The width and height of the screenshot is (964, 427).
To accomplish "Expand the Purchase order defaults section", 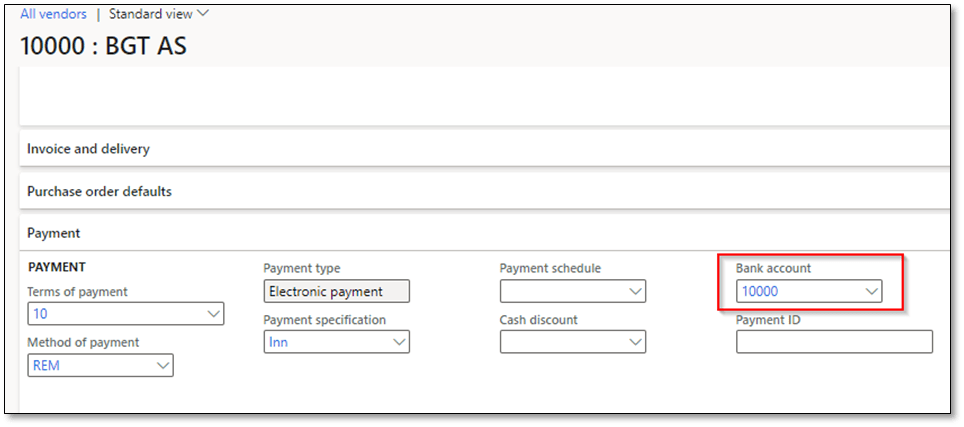I will pyautogui.click(x=99, y=191).
